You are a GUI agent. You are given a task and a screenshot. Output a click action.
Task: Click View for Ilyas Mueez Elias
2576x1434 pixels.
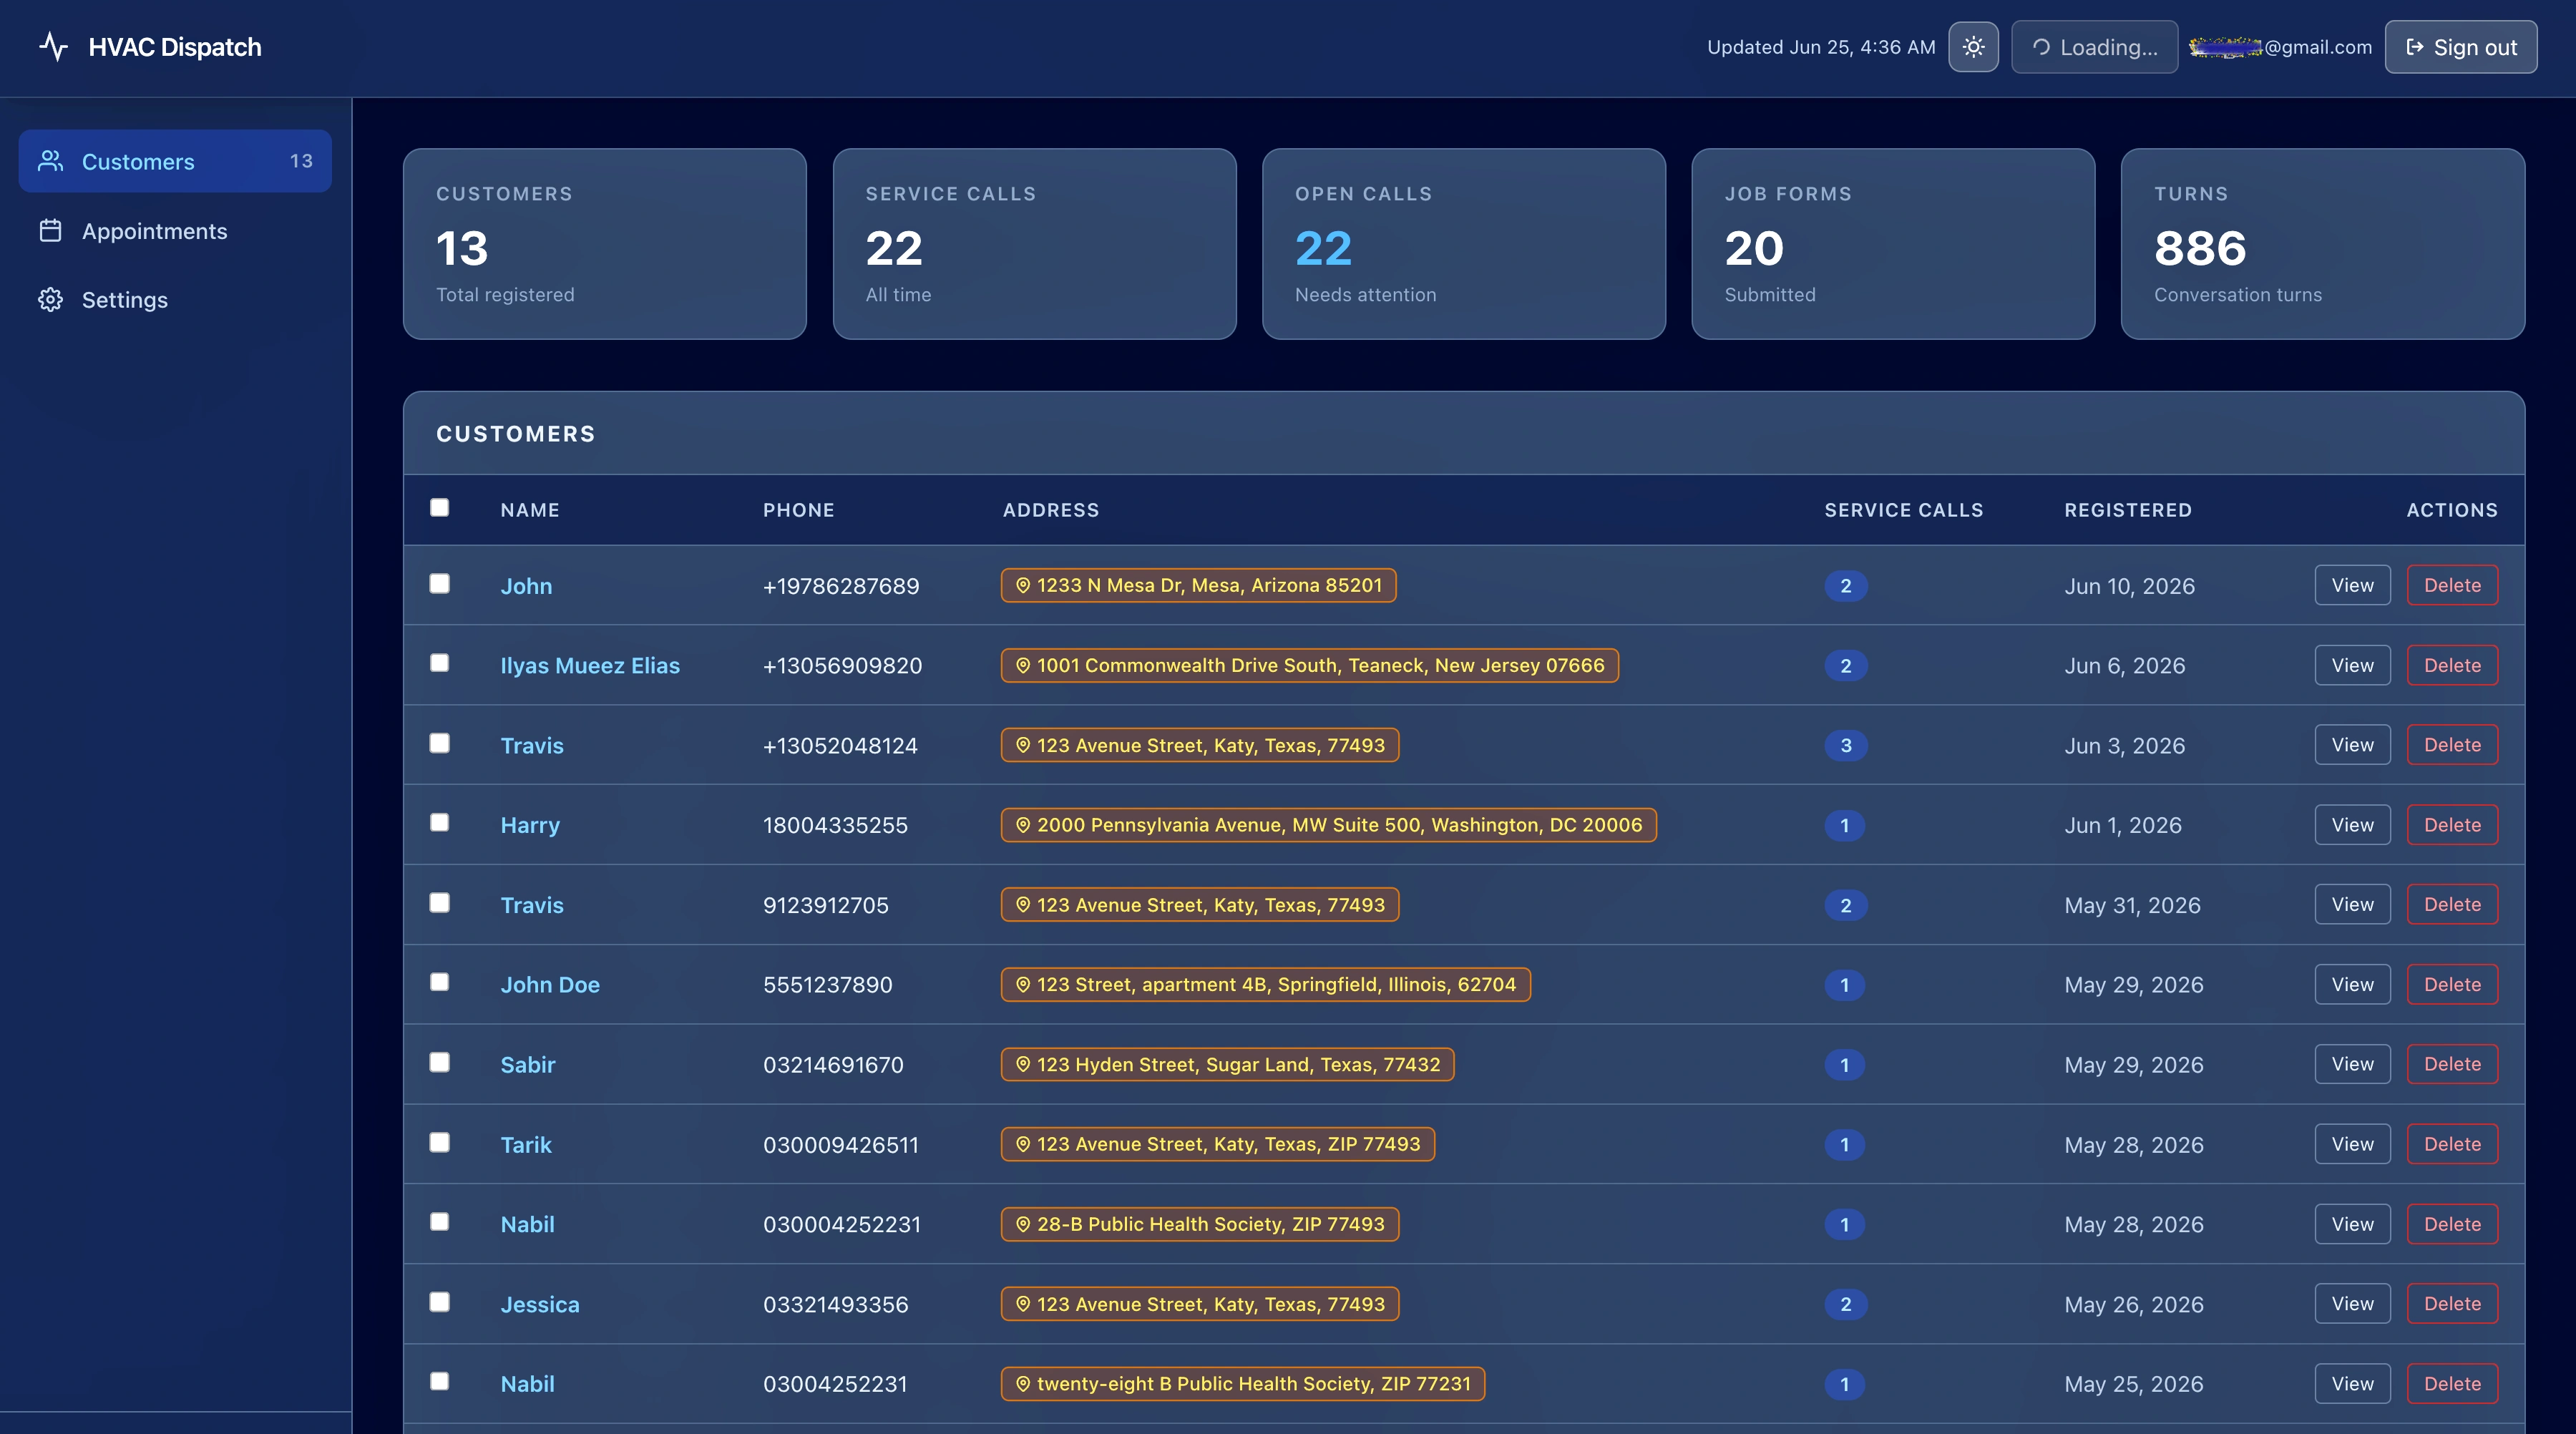pos(2352,665)
